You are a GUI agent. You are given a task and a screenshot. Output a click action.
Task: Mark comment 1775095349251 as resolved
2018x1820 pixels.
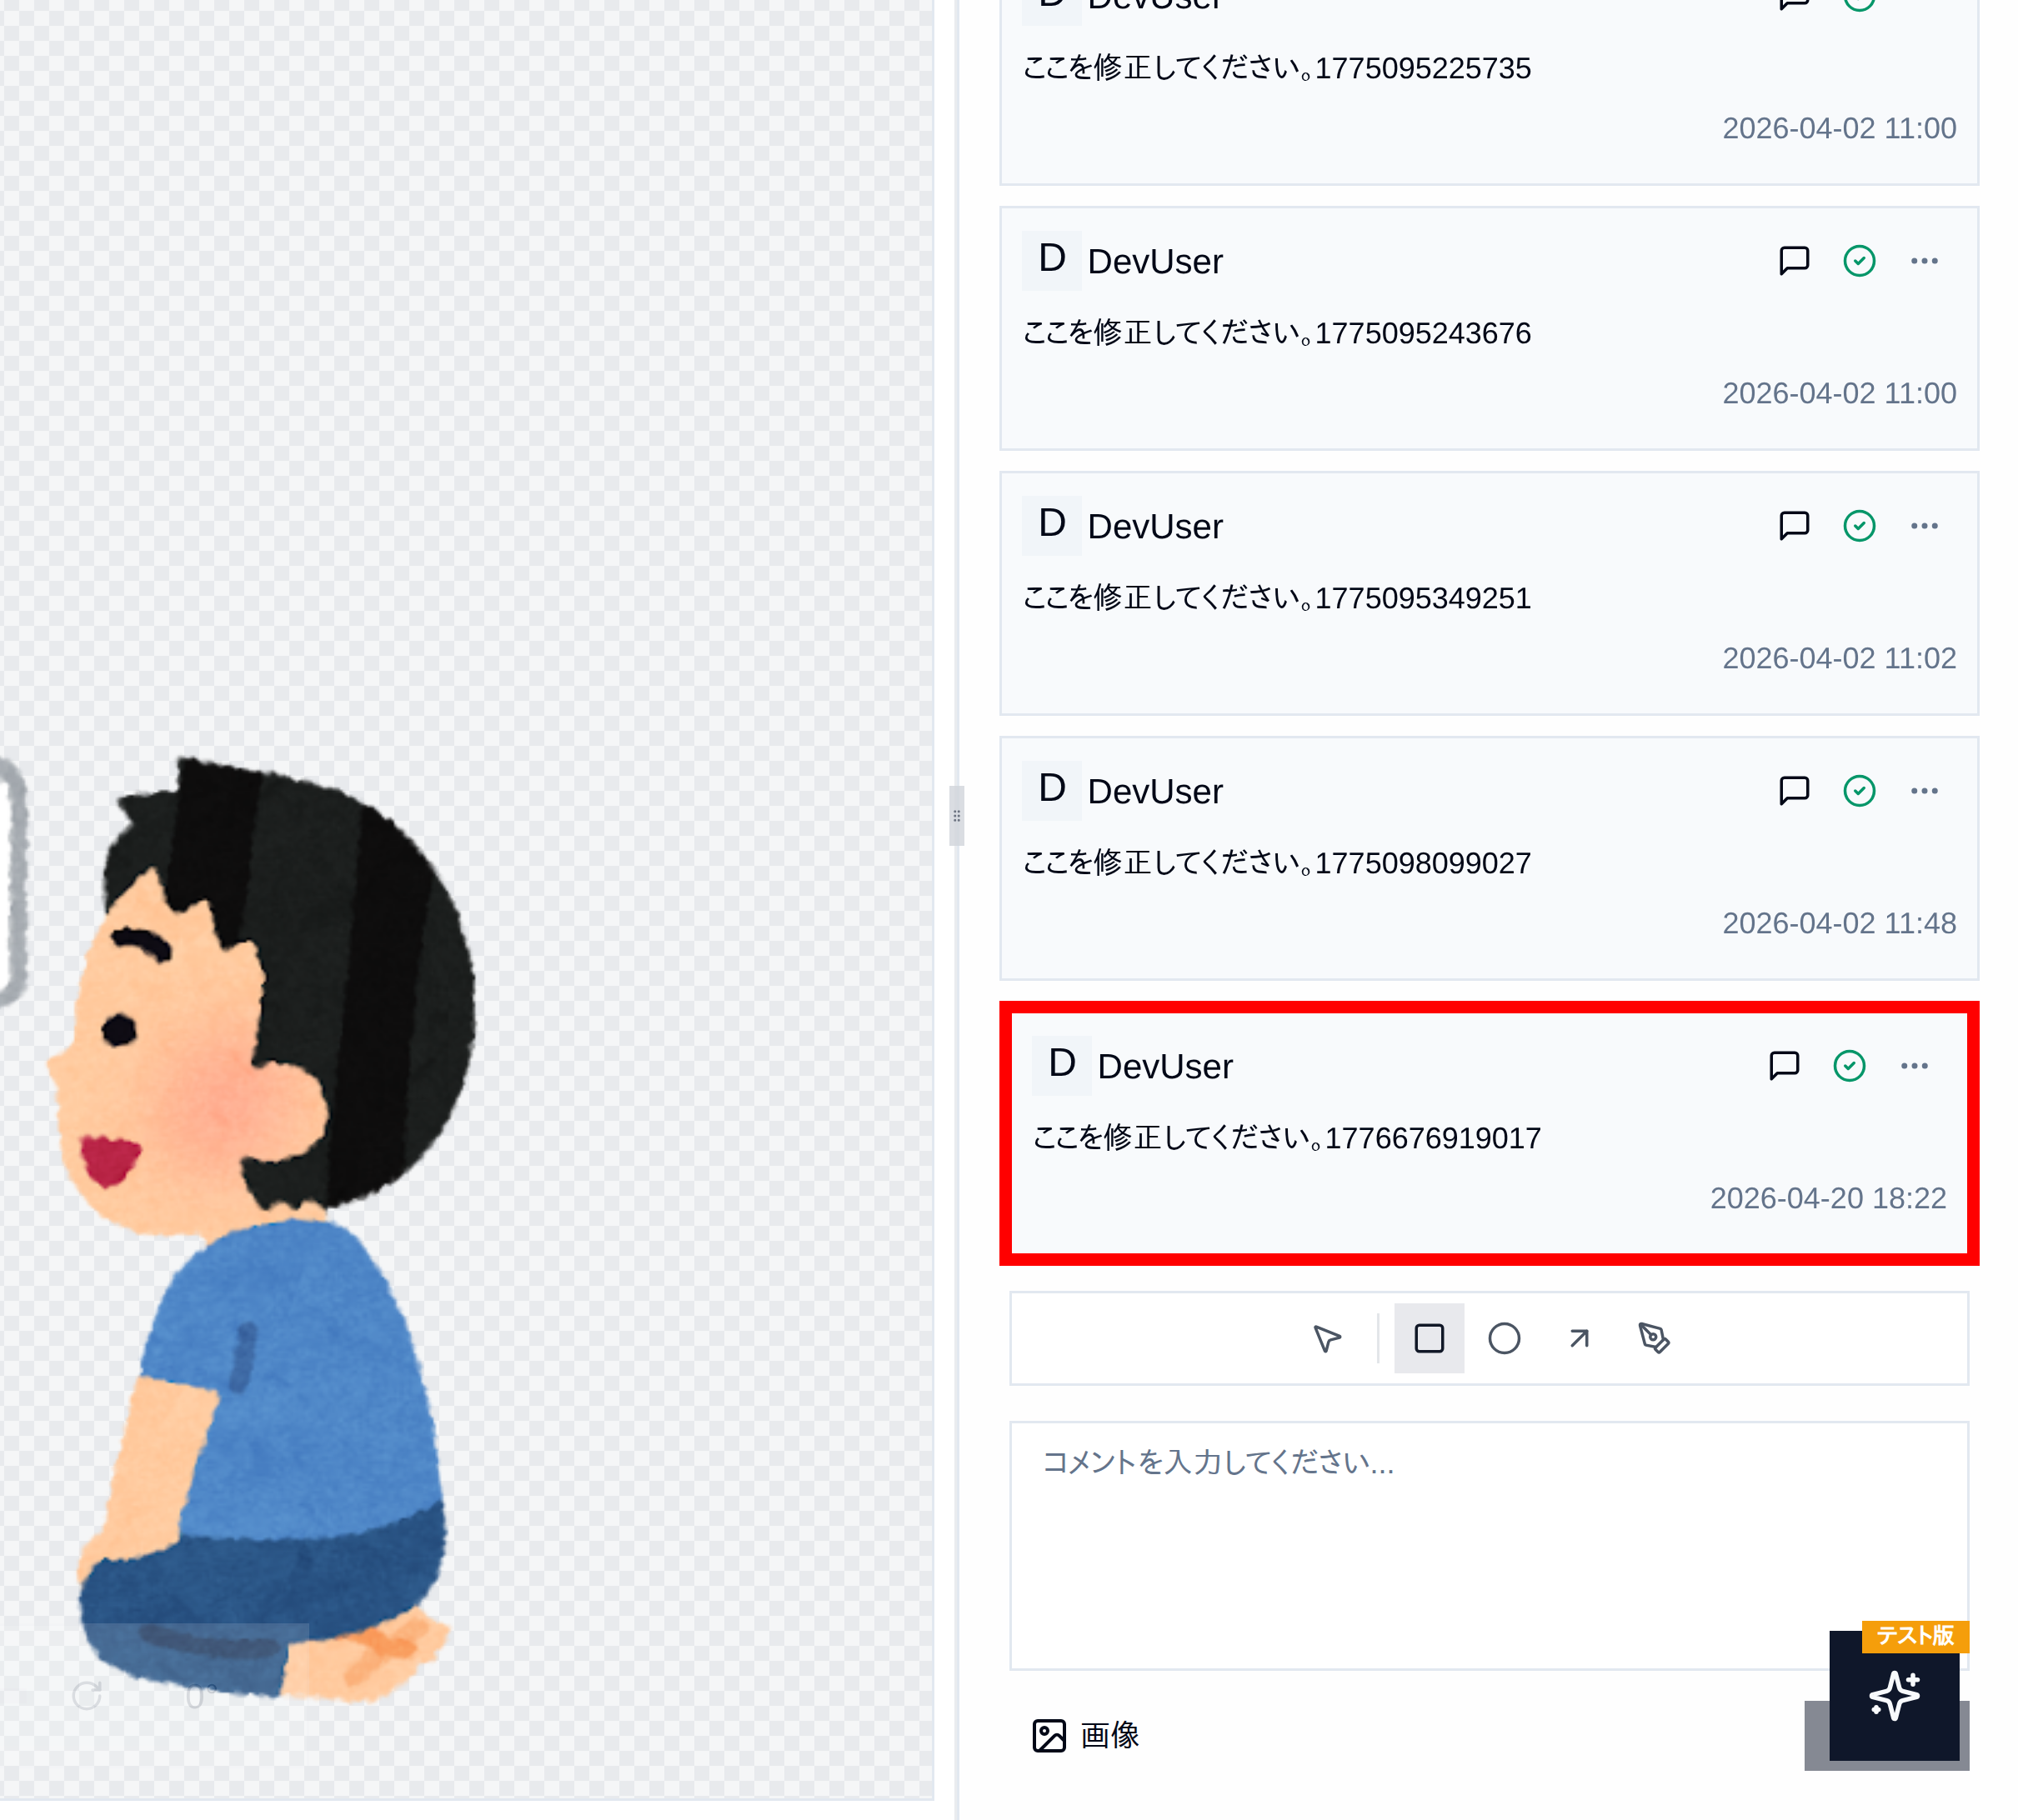pyautogui.click(x=1859, y=526)
